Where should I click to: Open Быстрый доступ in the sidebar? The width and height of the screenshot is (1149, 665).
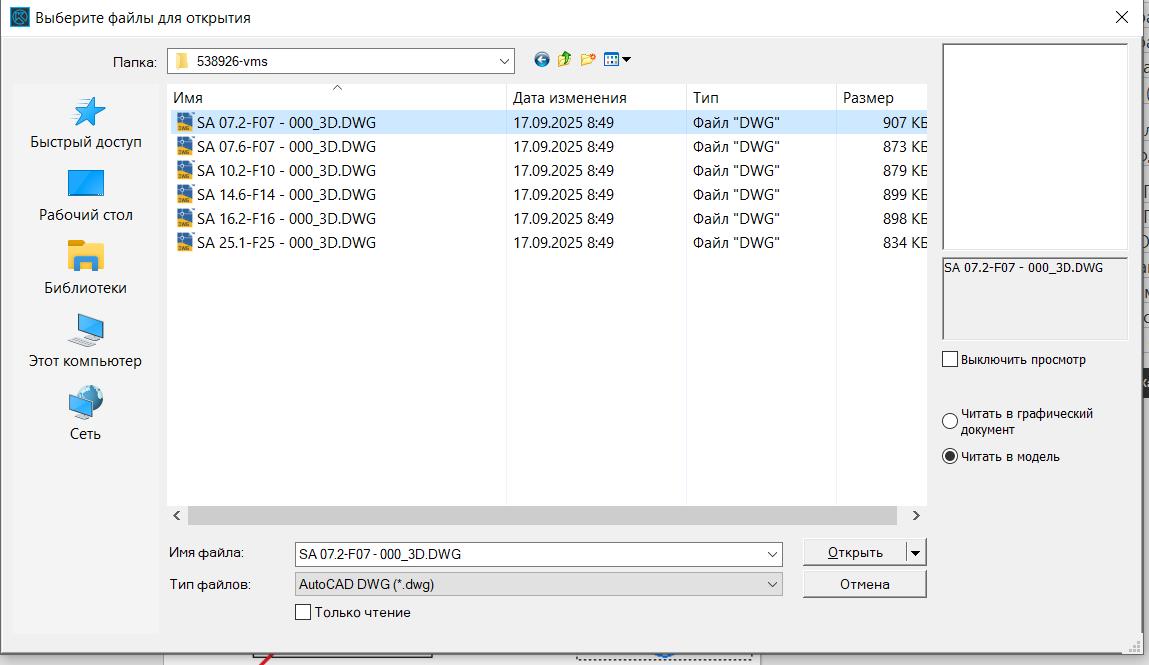[x=86, y=123]
